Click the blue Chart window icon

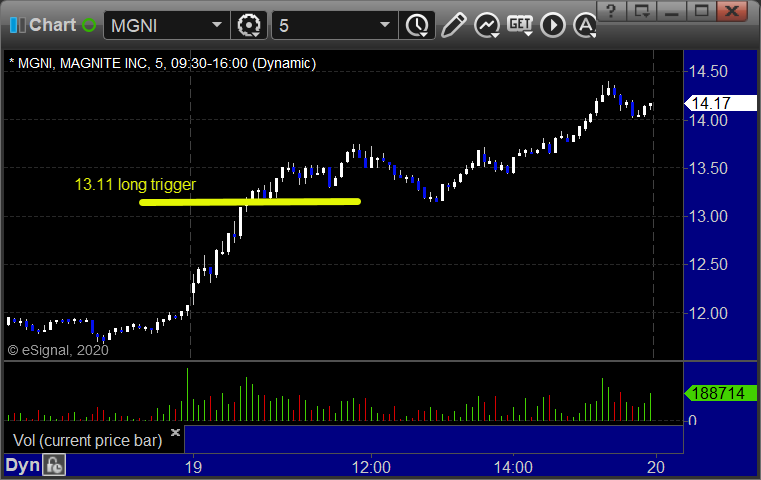(17, 25)
